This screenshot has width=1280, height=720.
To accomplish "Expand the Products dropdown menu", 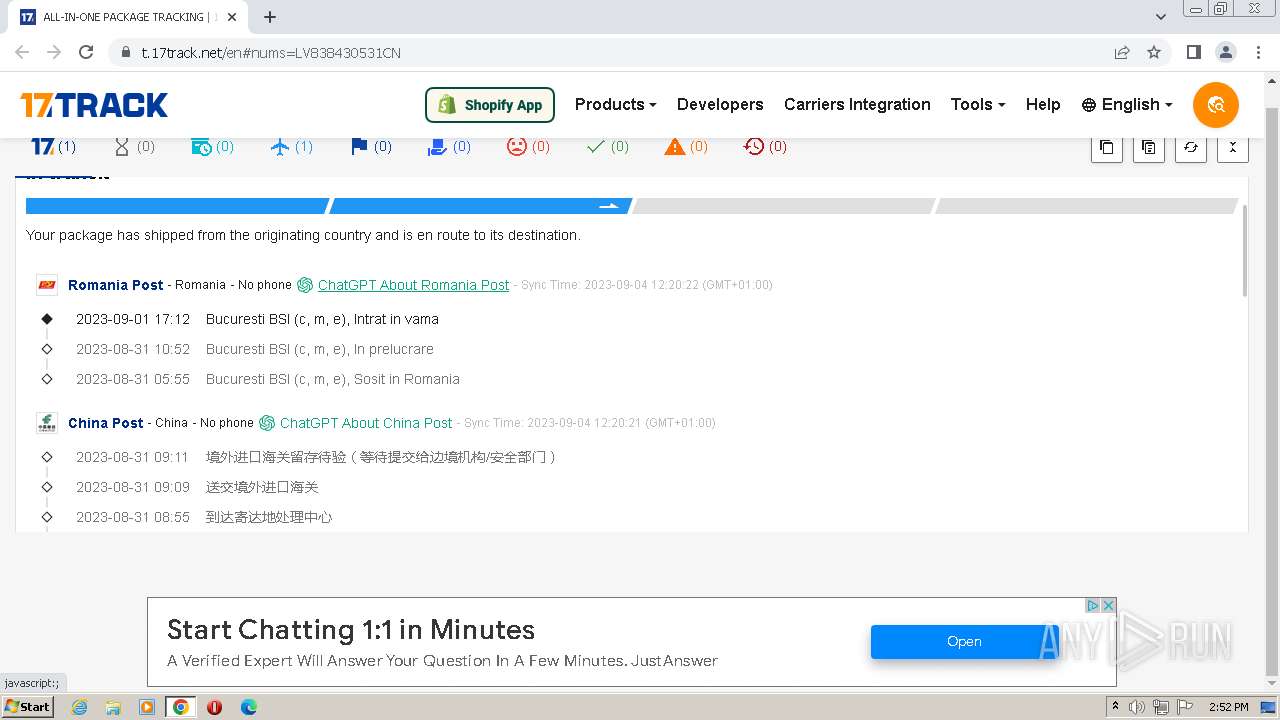I will click(615, 104).
